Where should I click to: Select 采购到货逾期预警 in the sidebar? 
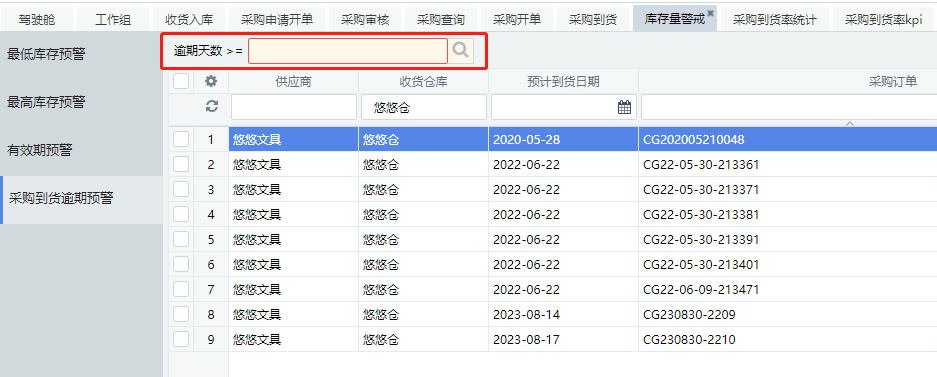coord(81,199)
